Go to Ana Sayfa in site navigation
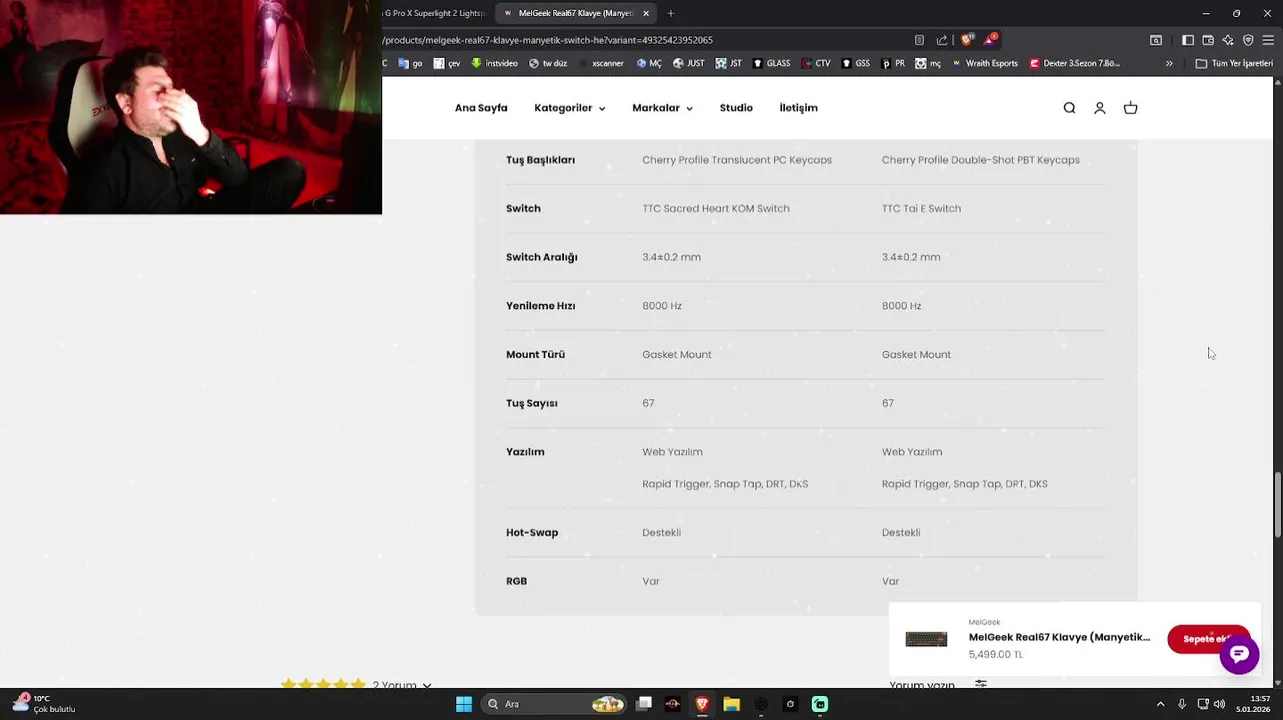This screenshot has width=1283, height=720. [x=481, y=108]
